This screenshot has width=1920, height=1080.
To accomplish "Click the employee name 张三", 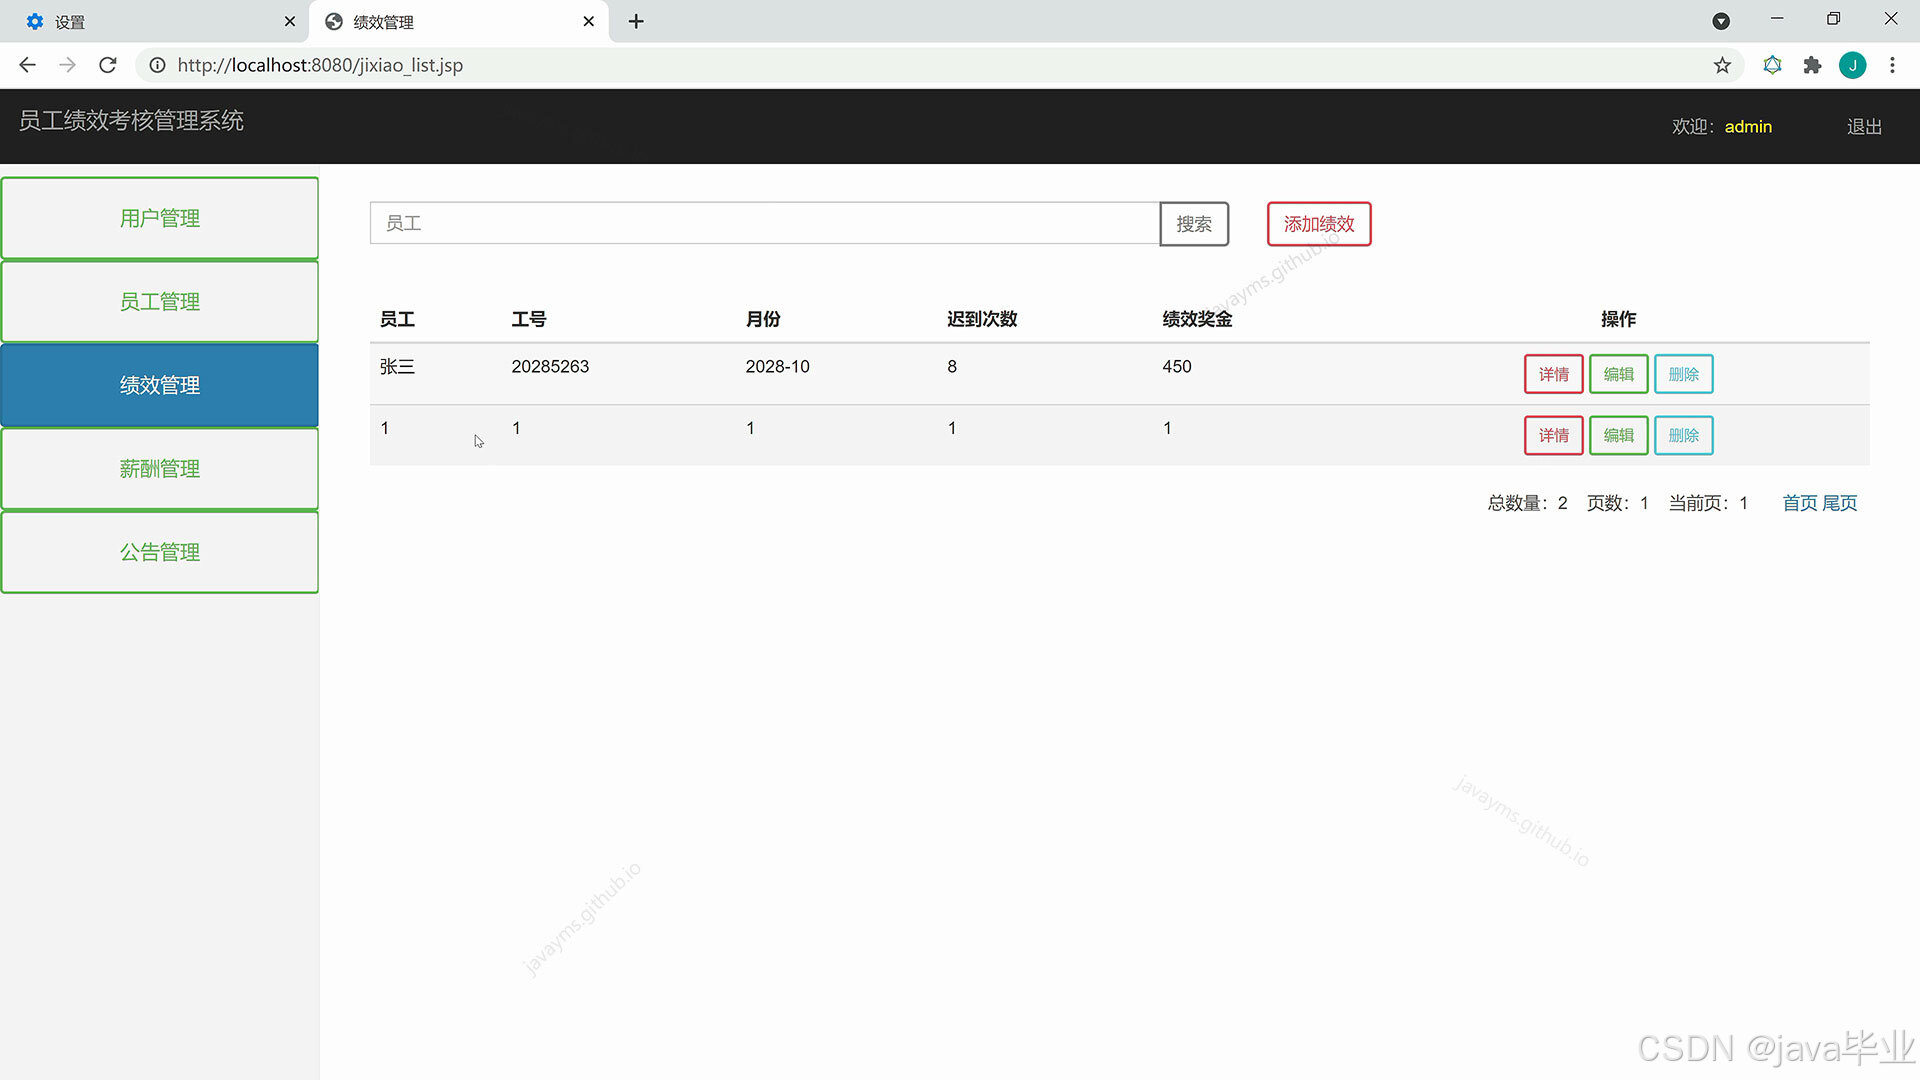I will (397, 367).
